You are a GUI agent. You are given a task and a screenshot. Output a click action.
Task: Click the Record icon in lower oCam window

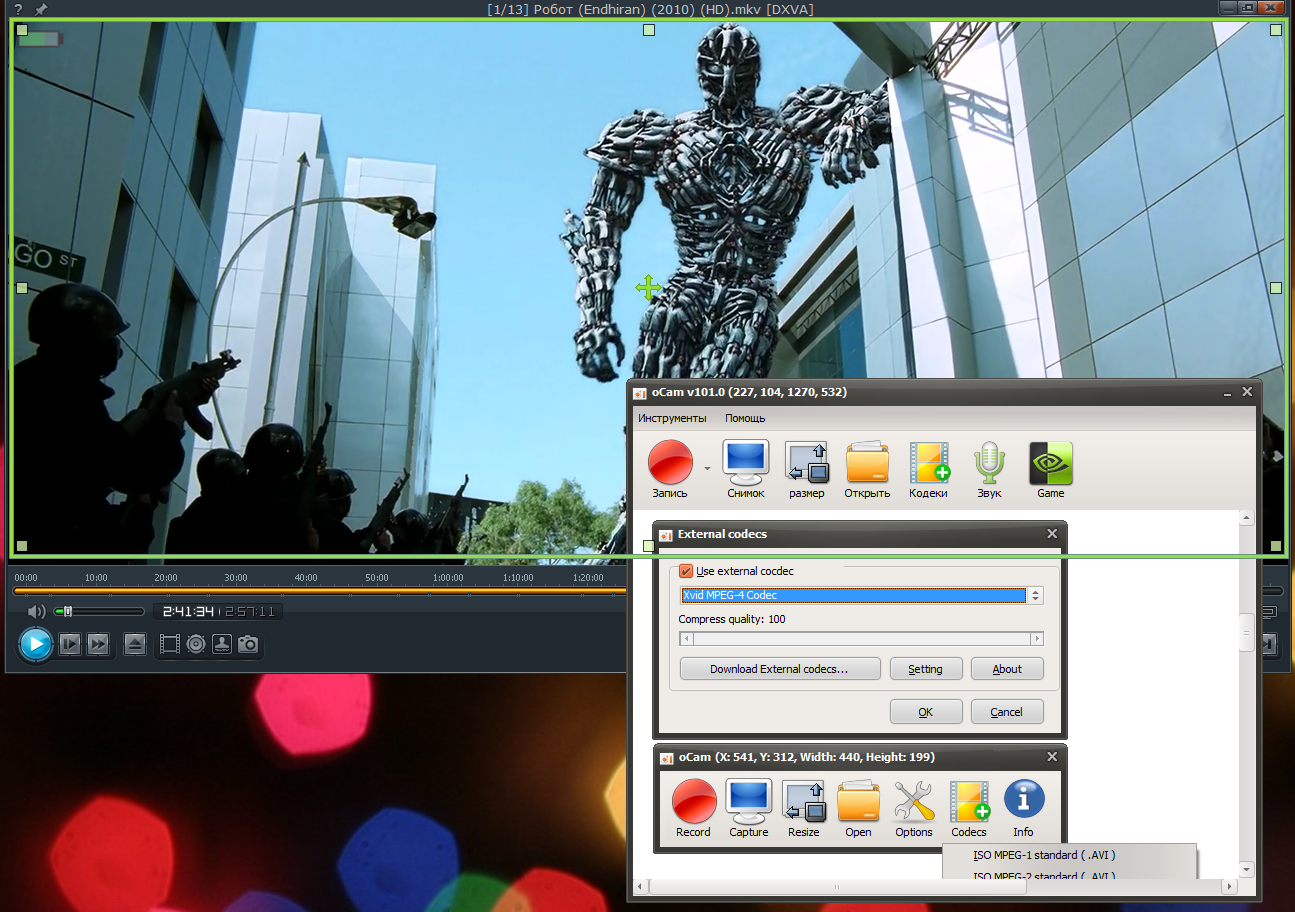[x=693, y=809]
